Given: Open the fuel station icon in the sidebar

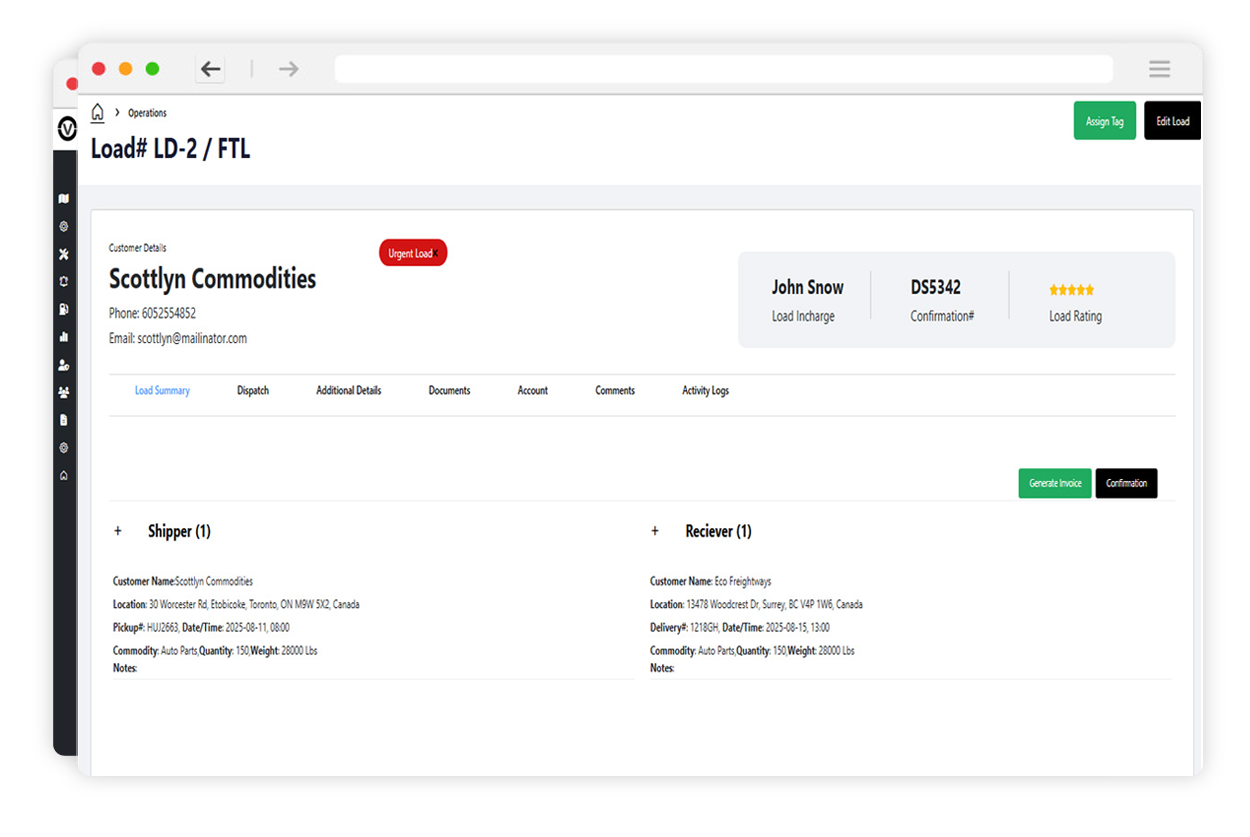Looking at the screenshot, I should (64, 309).
